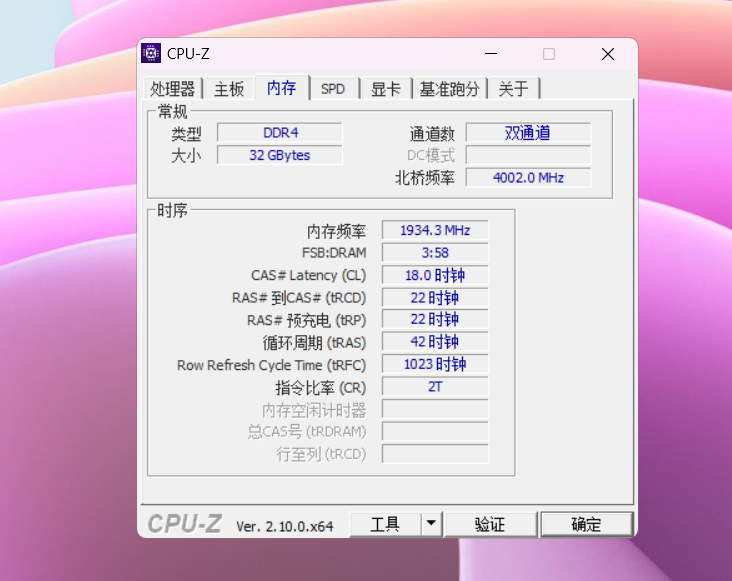Click the empty 内存空闲计时器 field
Screen dimensions: 732x581
tap(435, 409)
